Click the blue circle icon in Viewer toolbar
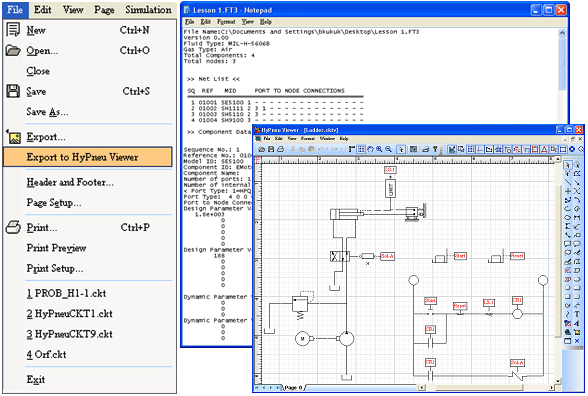The height and width of the screenshot is (396, 588). point(572,149)
